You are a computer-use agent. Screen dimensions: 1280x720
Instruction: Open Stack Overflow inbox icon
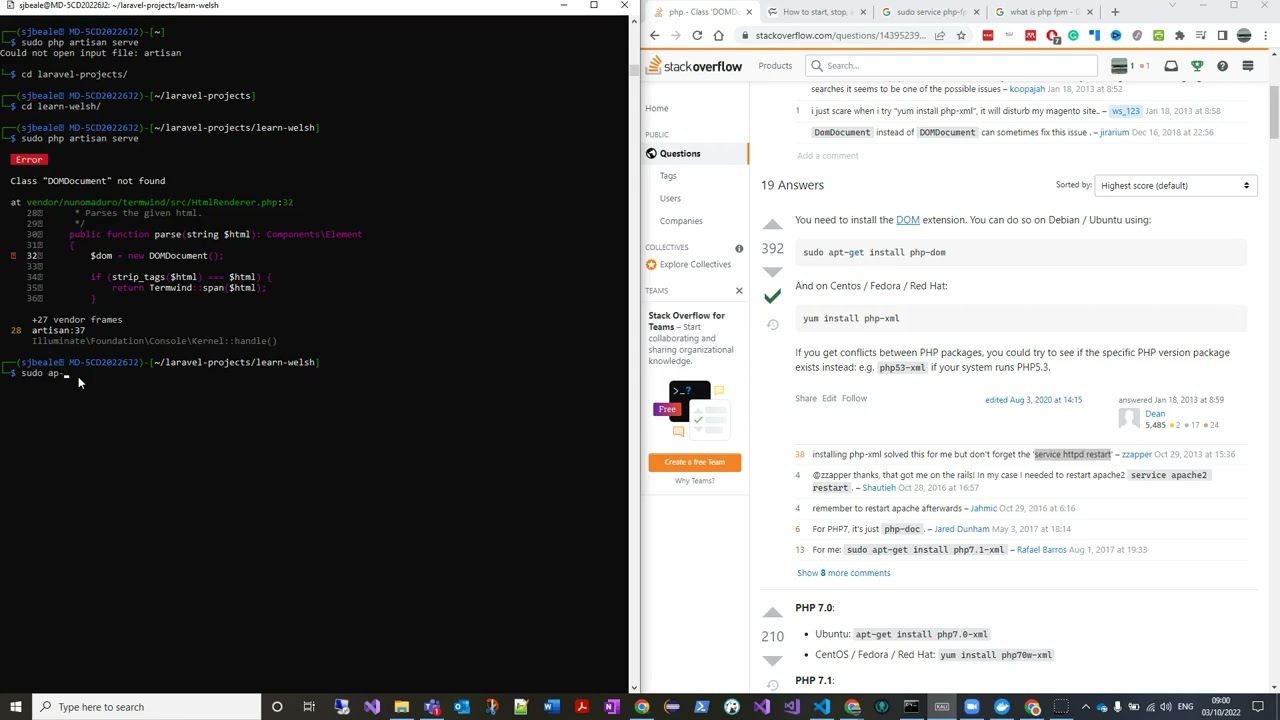coord(1171,66)
